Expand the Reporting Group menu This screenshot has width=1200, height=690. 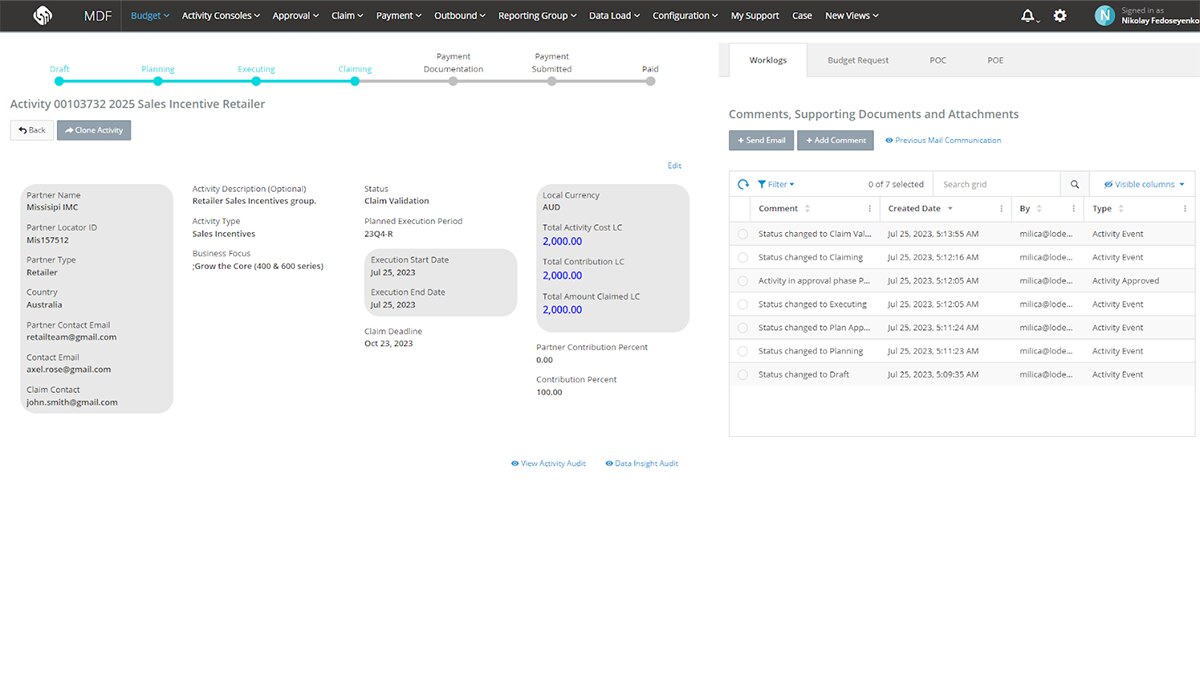click(x=537, y=16)
